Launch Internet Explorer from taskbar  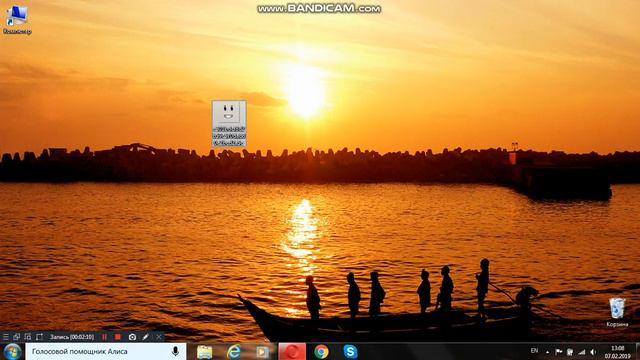tap(233, 351)
